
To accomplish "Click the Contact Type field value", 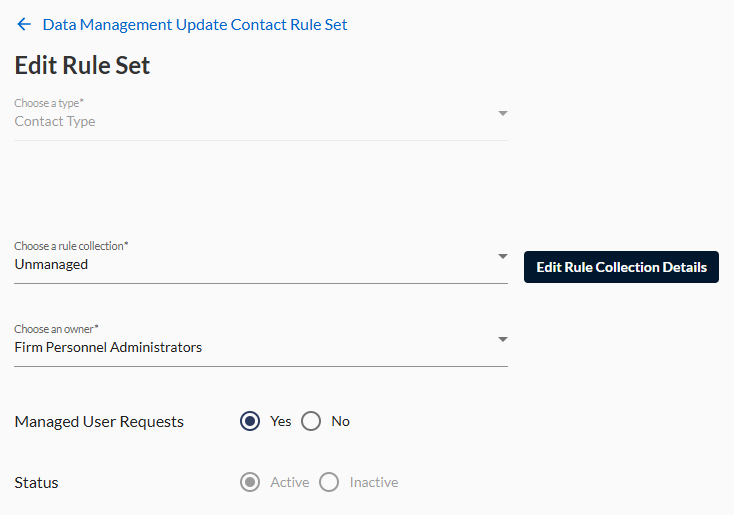I will click(x=55, y=121).
